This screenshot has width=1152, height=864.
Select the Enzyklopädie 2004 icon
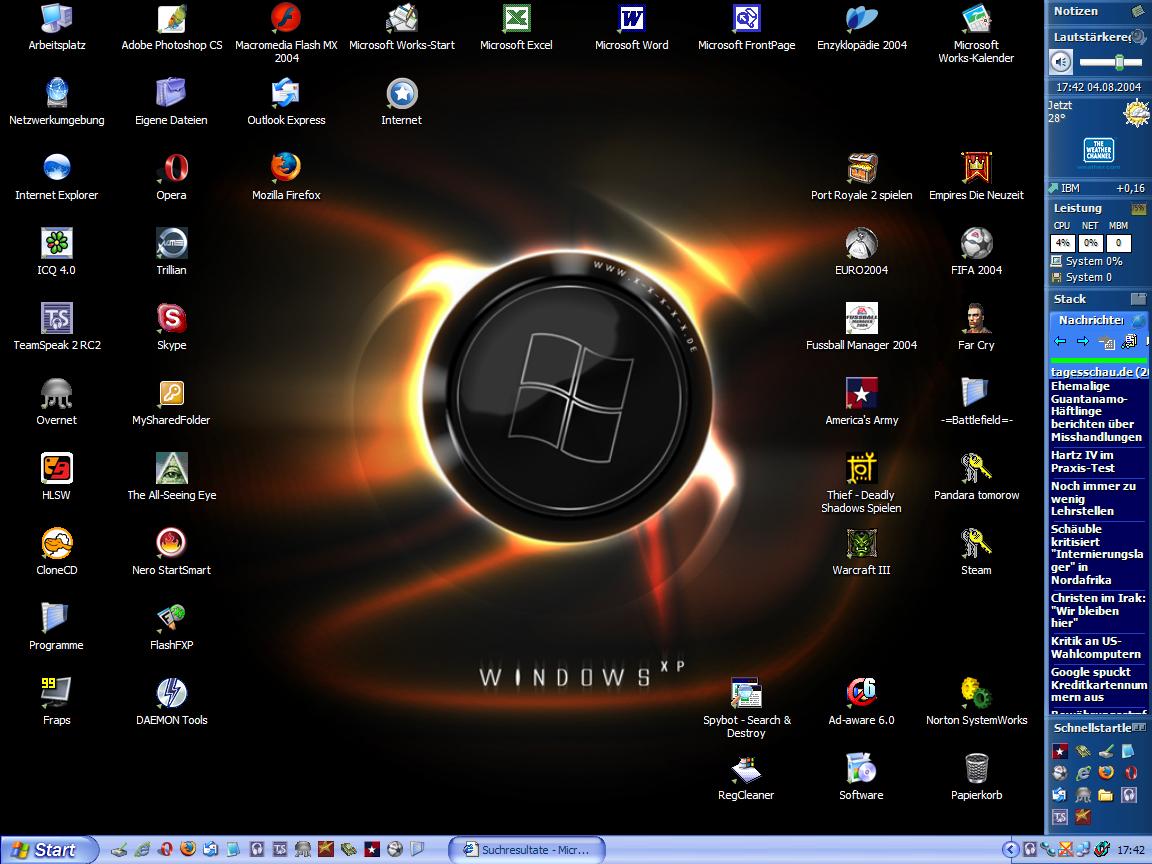click(861, 20)
